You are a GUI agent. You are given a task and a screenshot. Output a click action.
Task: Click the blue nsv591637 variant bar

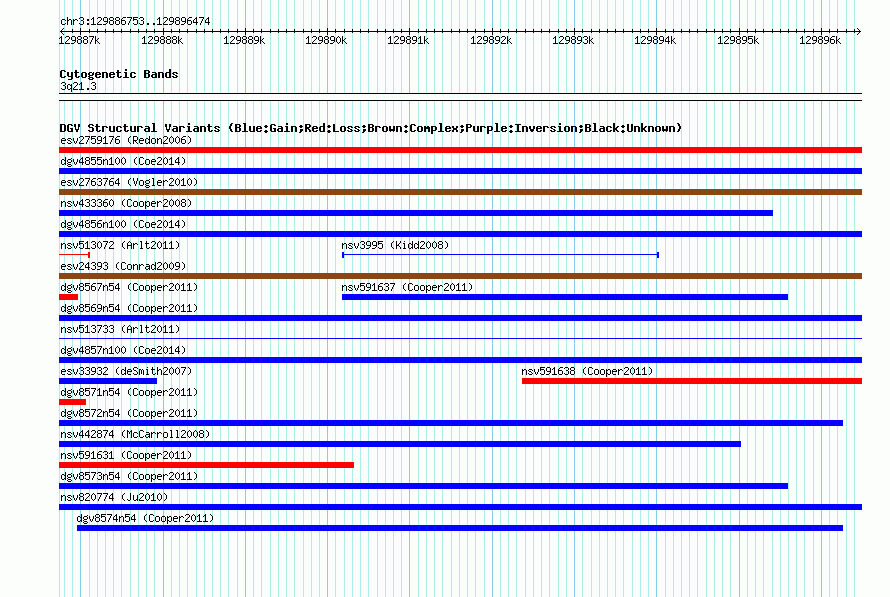565,297
